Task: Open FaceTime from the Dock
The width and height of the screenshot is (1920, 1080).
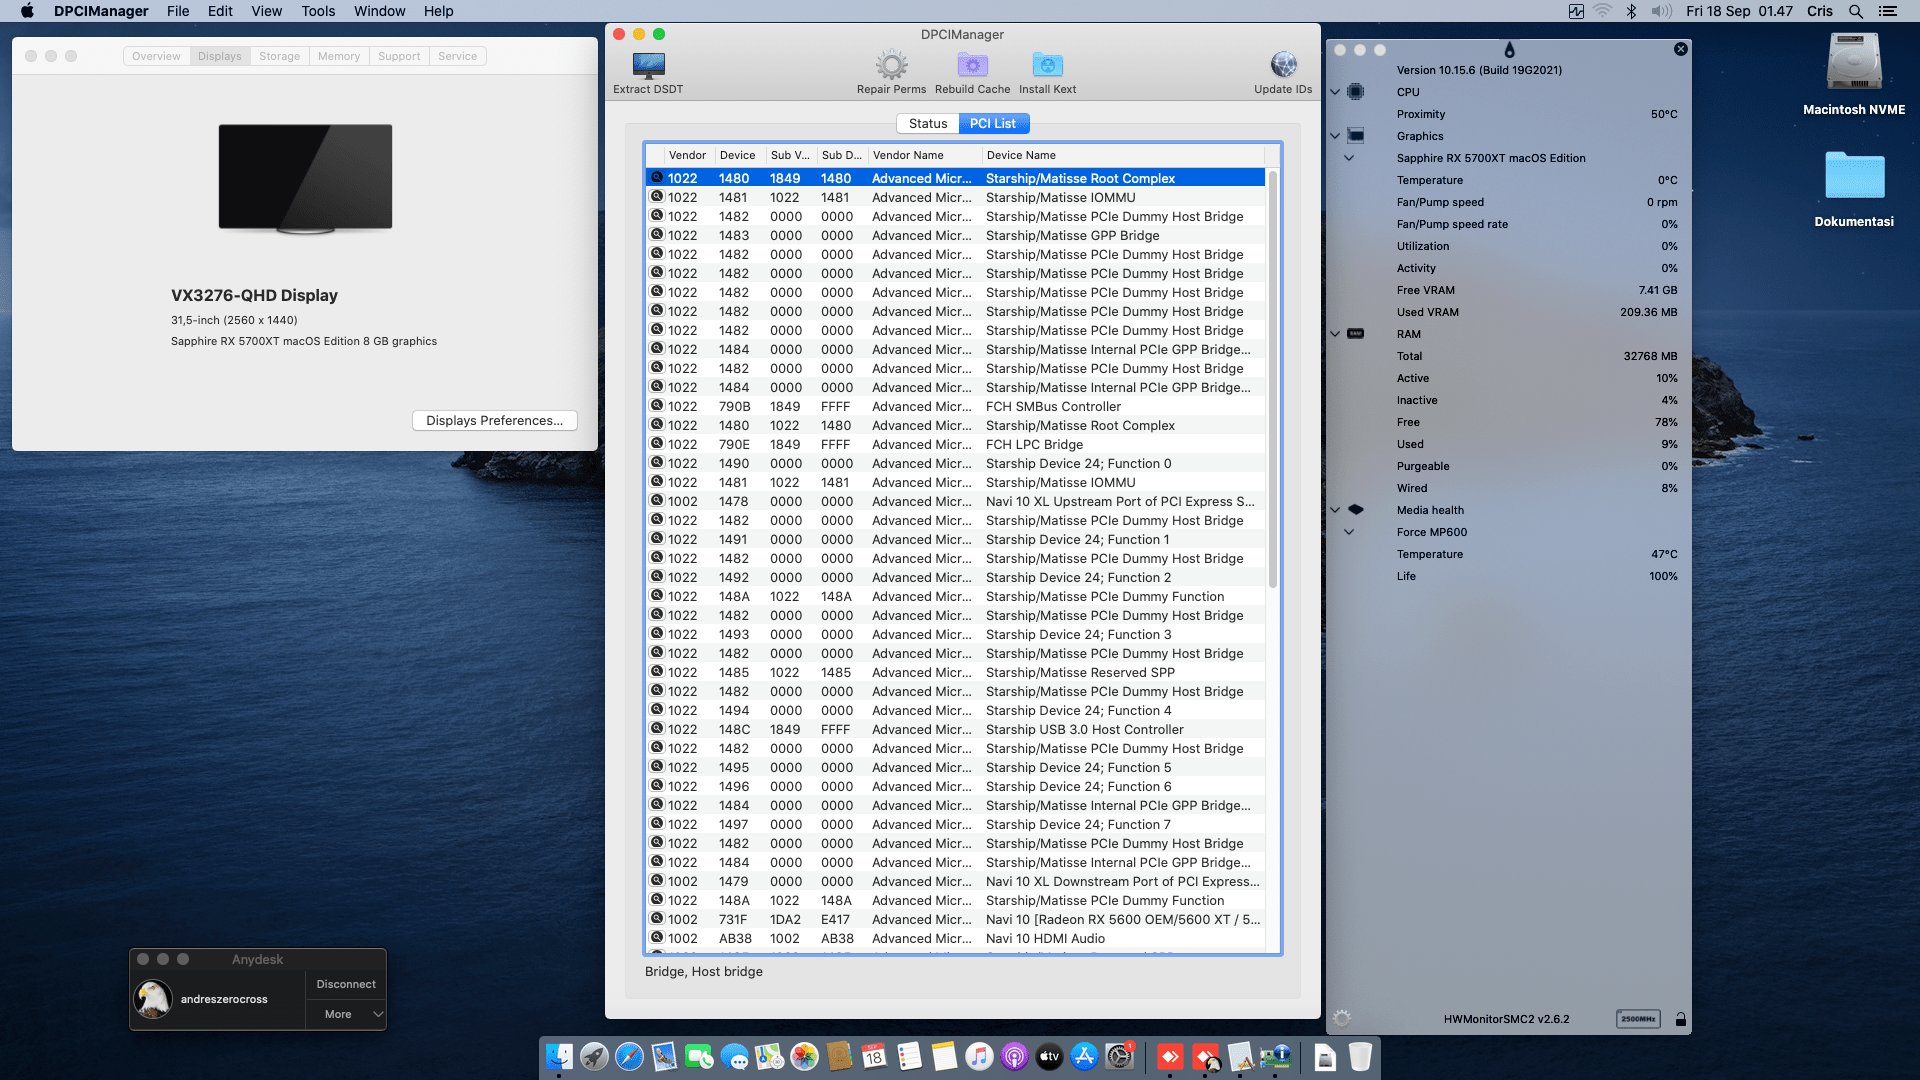Action: pos(699,1056)
